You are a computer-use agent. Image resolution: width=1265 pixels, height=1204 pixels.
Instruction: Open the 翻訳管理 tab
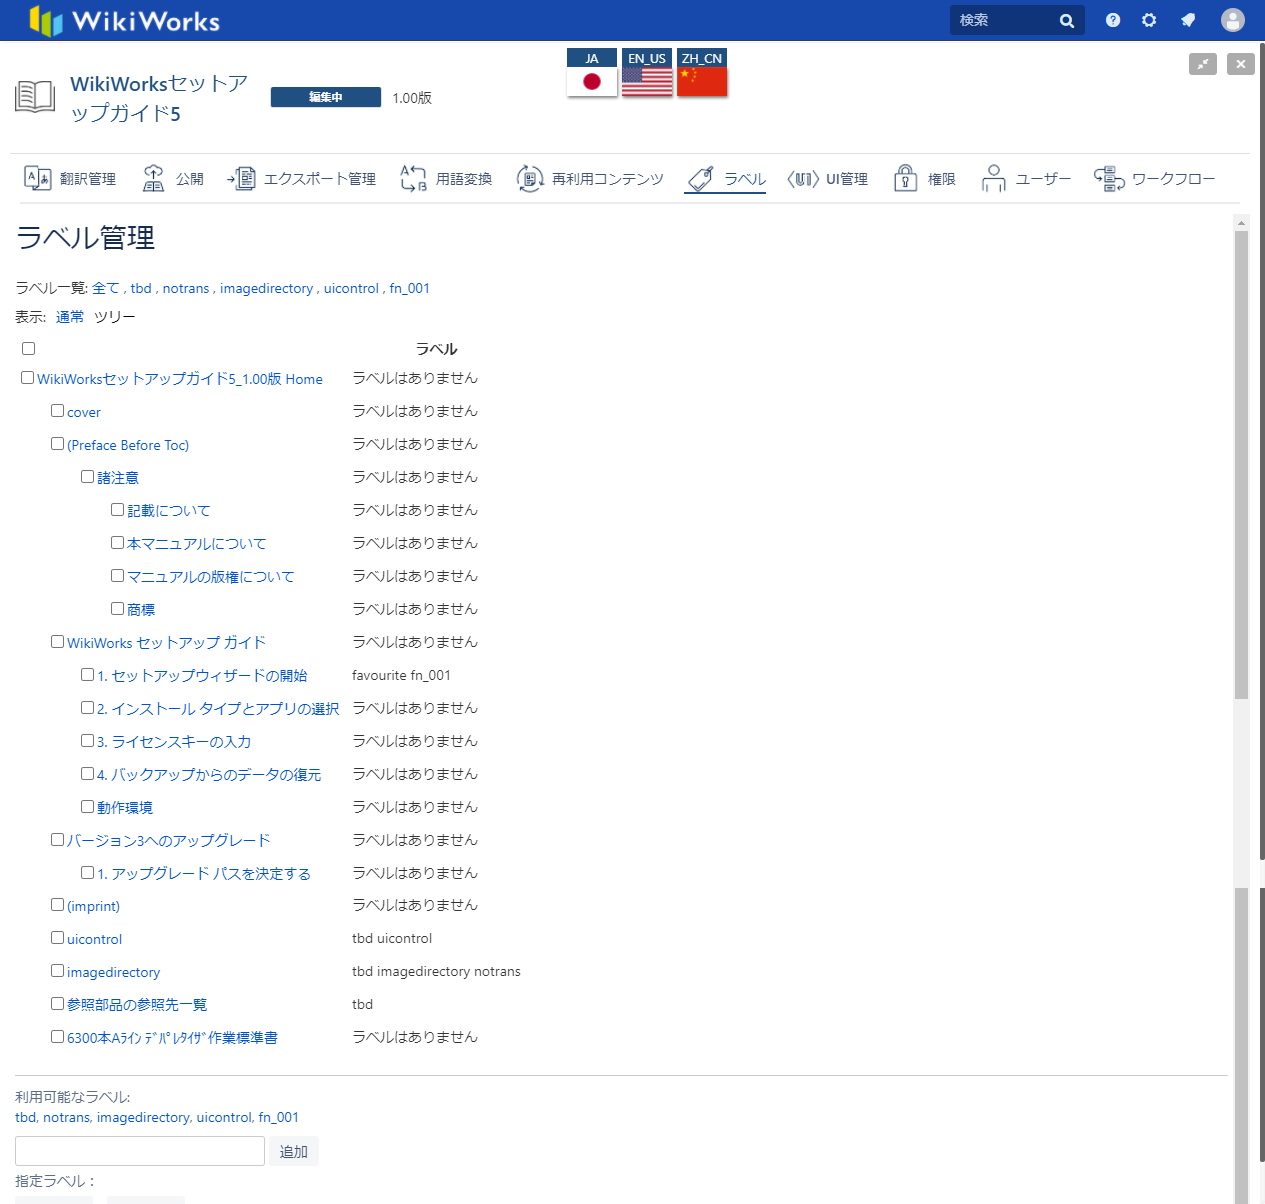[x=70, y=178]
